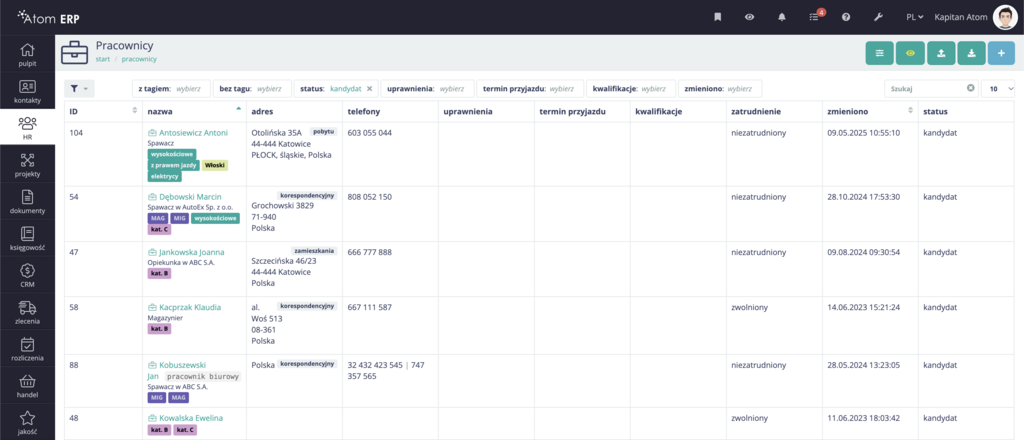This screenshot has width=1024, height=440.
Task: Sort by zmieniono column
Action: click(x=870, y=112)
